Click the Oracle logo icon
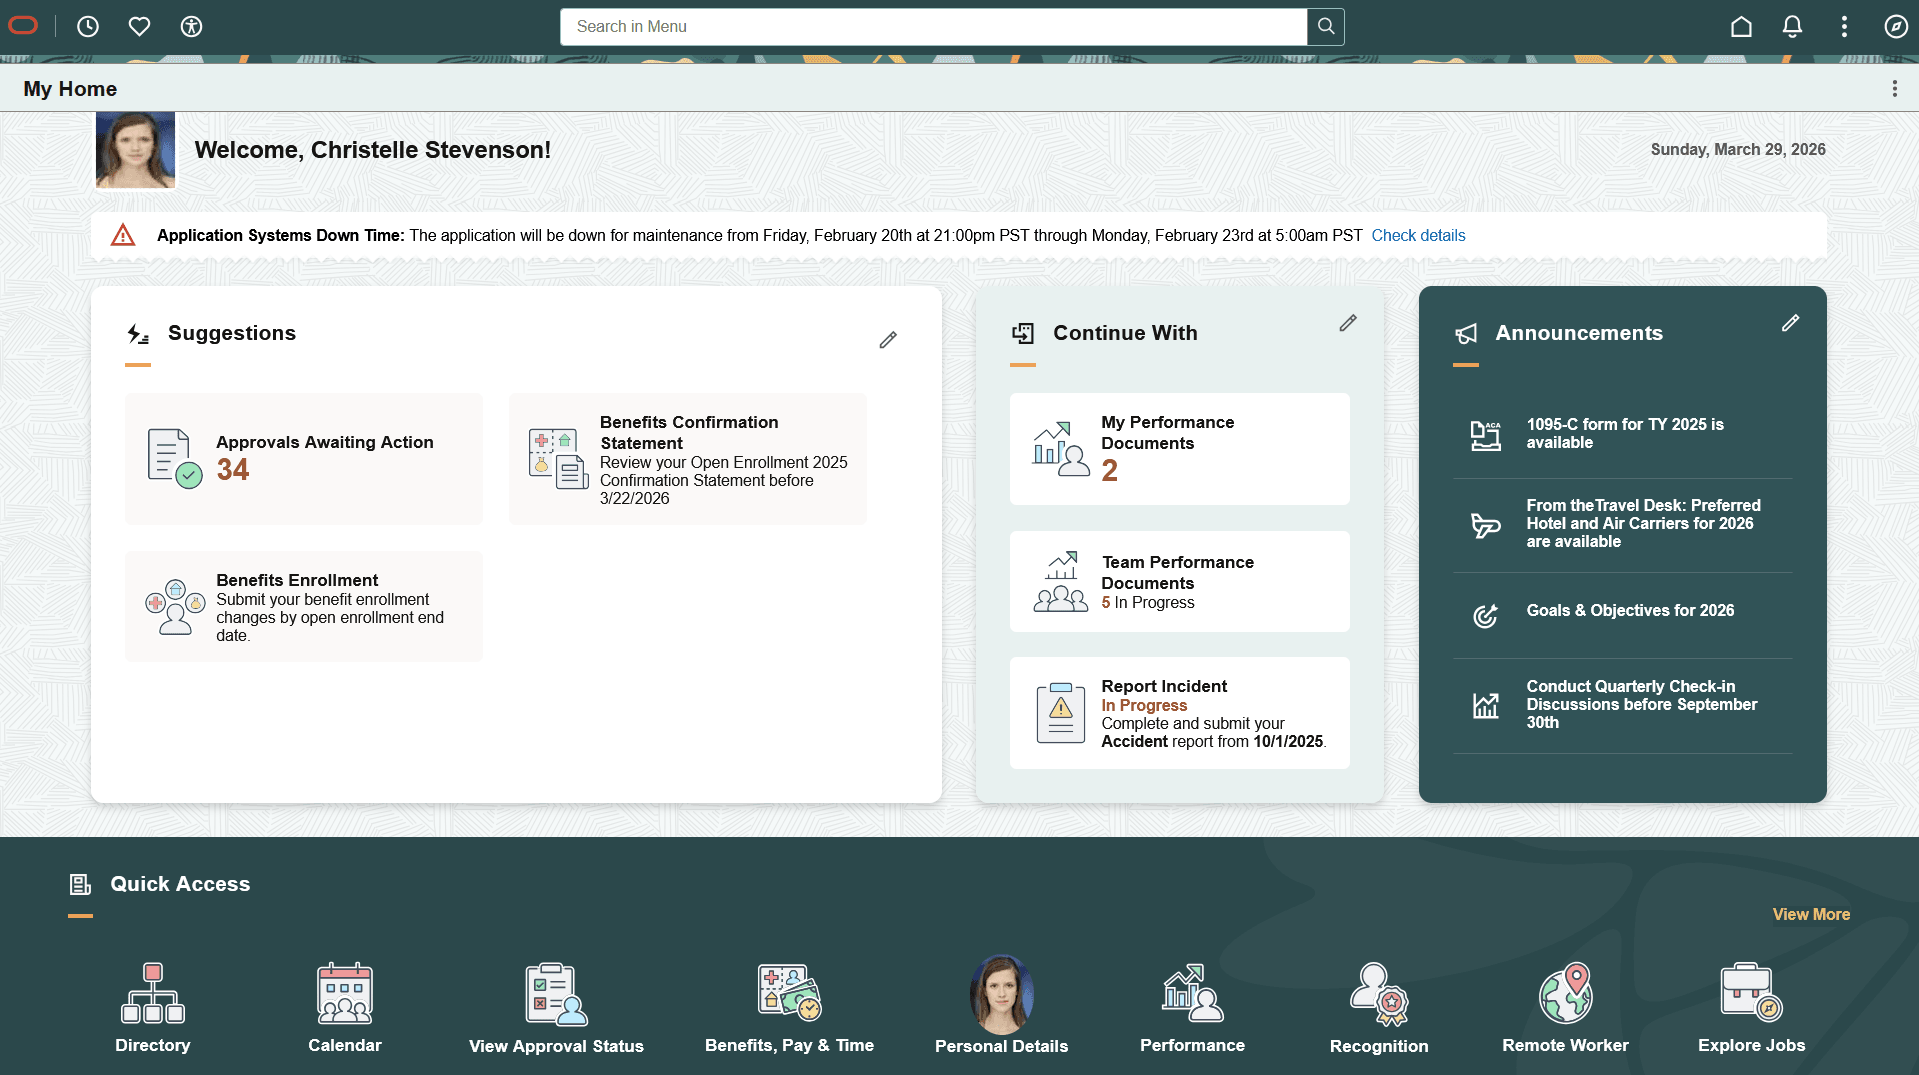Screen dimensions: 1919x1075 pyautogui.click(x=23, y=26)
